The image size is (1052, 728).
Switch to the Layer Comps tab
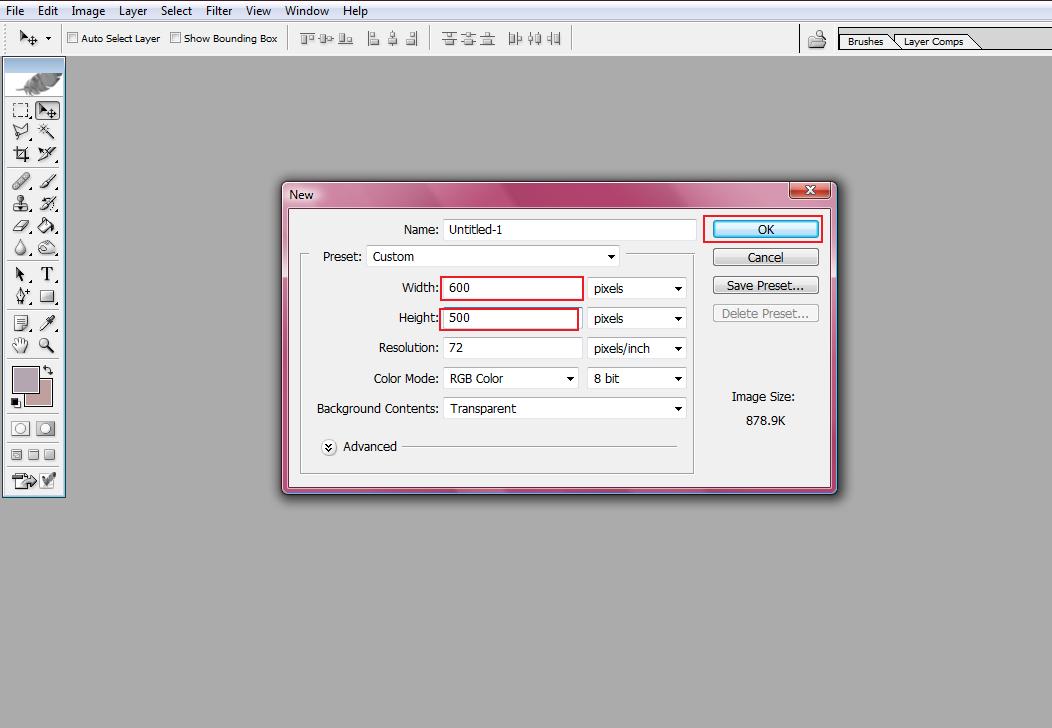pyautogui.click(x=933, y=42)
